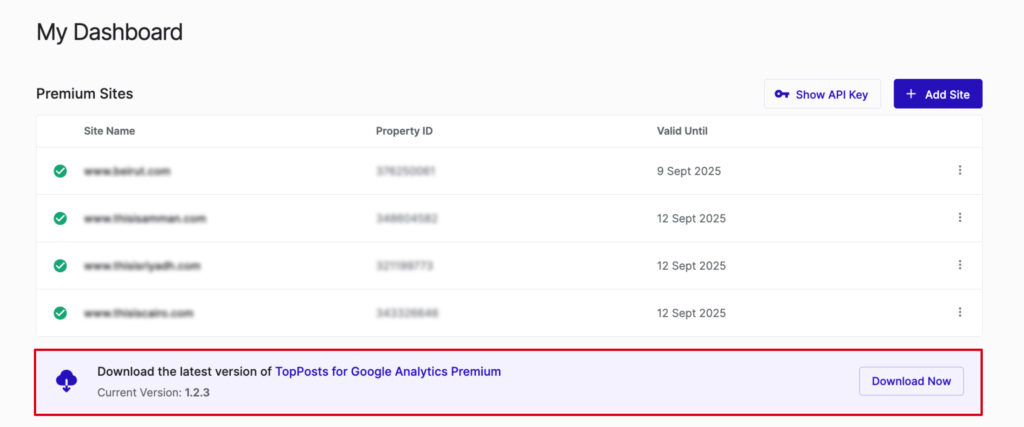Open the three-dot menu for thisiscairo row
1024x427 pixels.
click(x=959, y=312)
